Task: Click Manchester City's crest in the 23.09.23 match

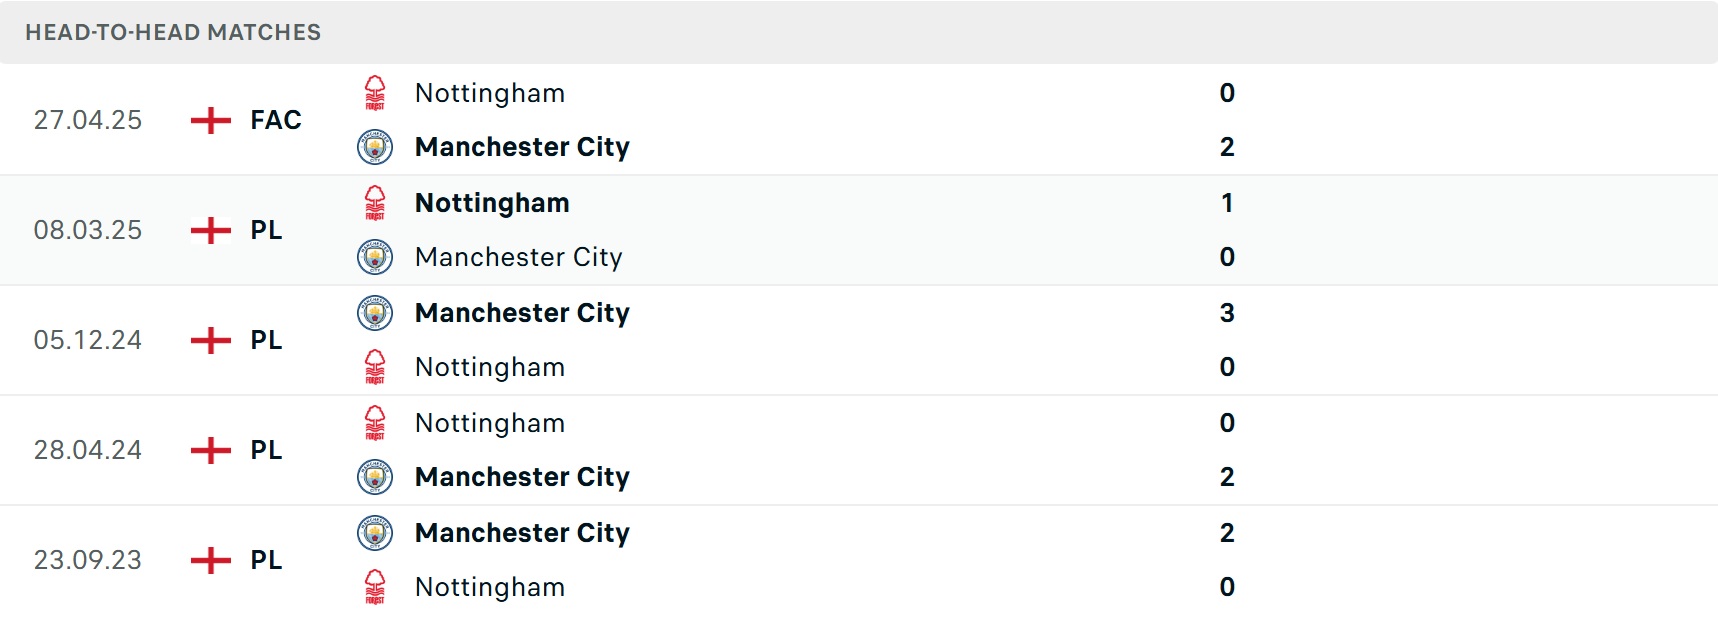Action: point(375,533)
